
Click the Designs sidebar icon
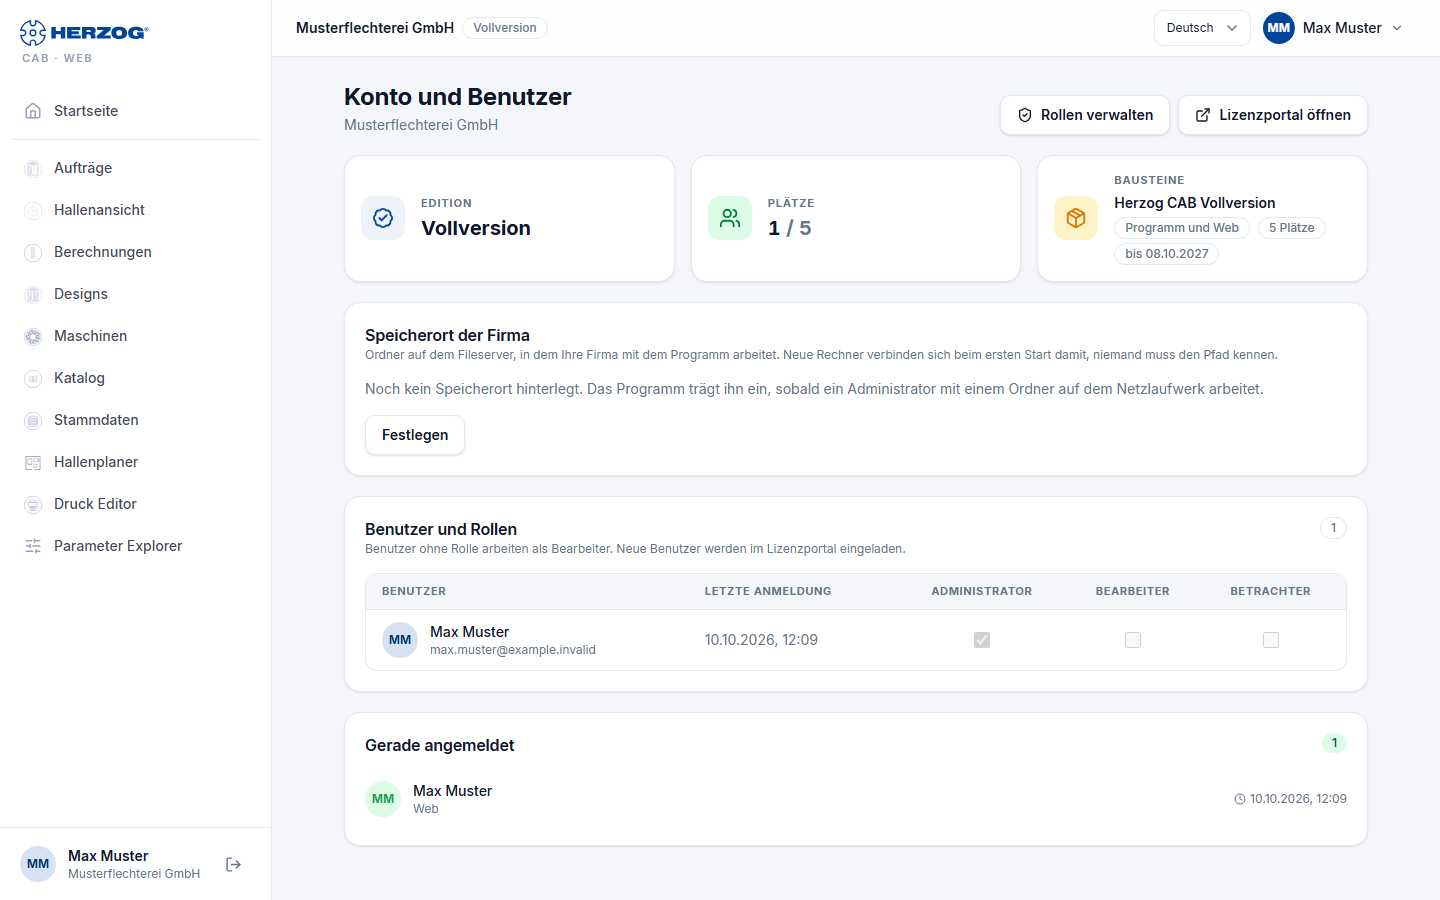click(33, 294)
